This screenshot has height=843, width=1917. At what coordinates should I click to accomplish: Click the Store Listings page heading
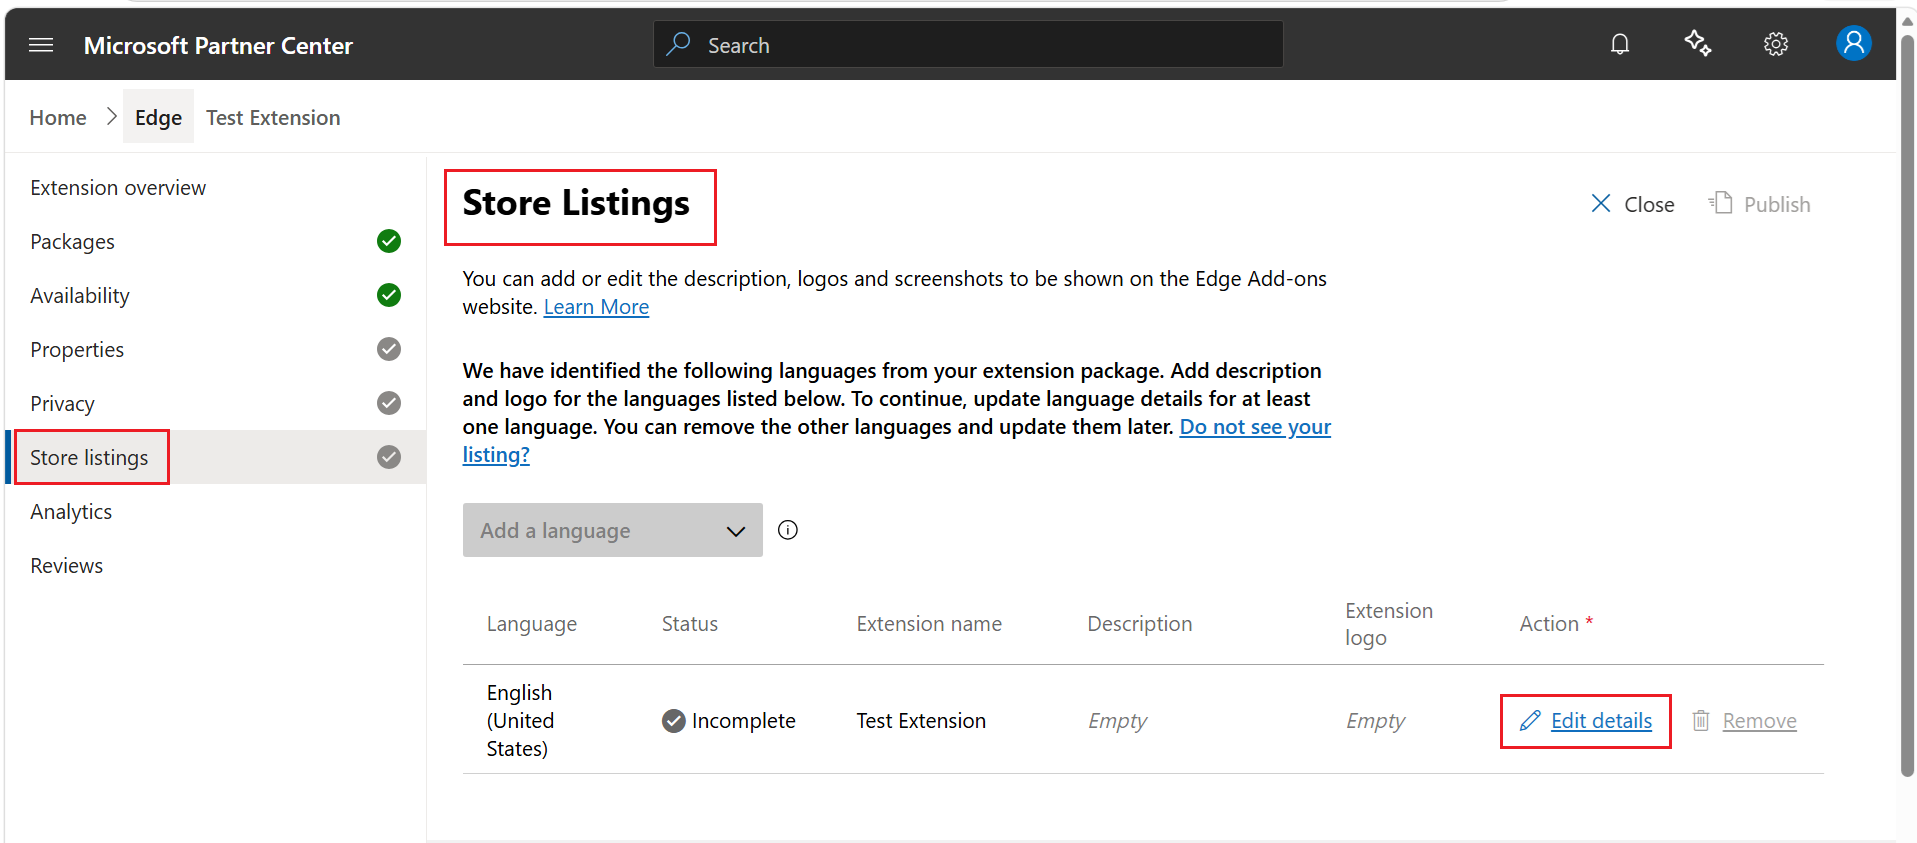(576, 203)
